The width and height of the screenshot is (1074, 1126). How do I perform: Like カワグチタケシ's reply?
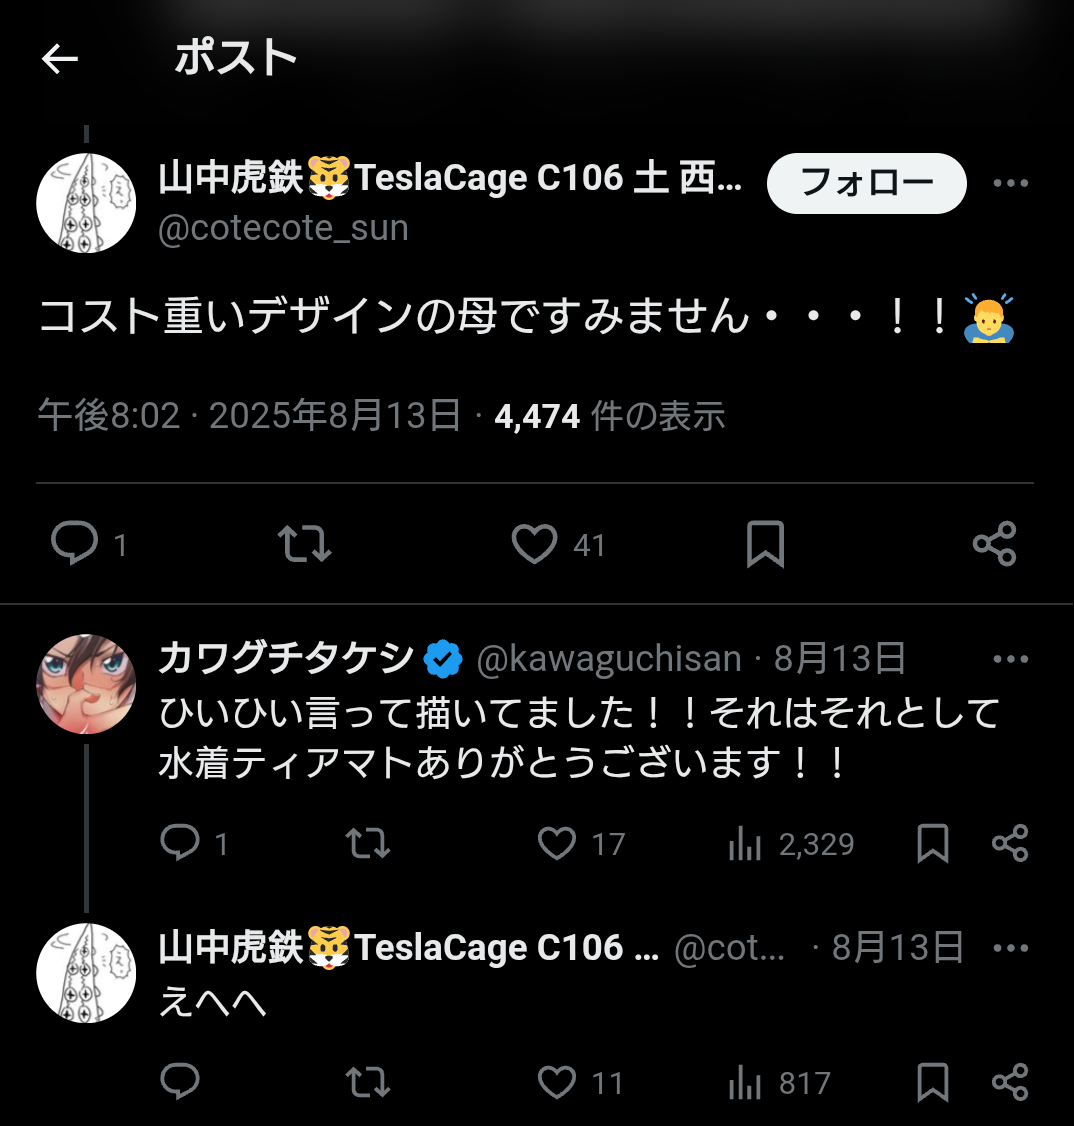[x=557, y=844]
